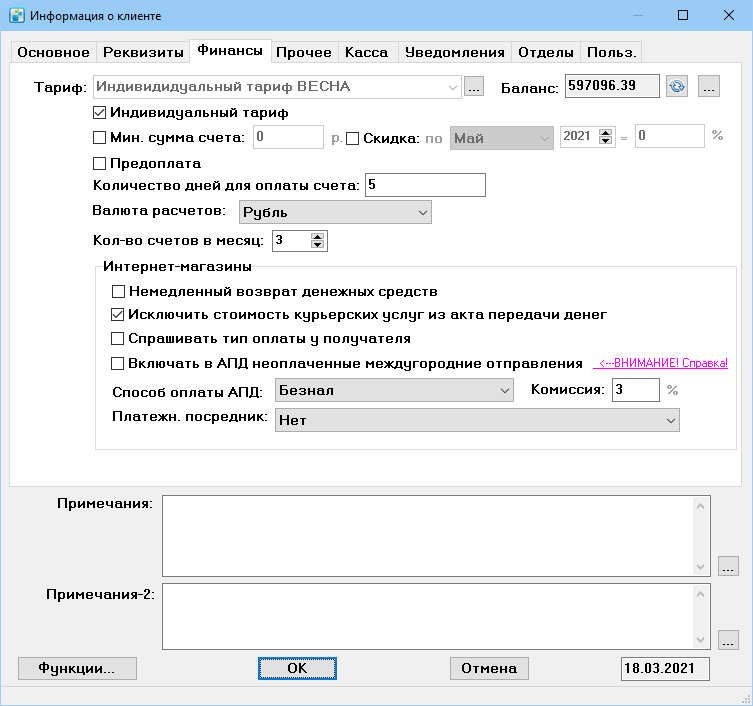This screenshot has height=706, width=753.
Task: Open Примечания editor ellipsis button
Action: point(728,566)
